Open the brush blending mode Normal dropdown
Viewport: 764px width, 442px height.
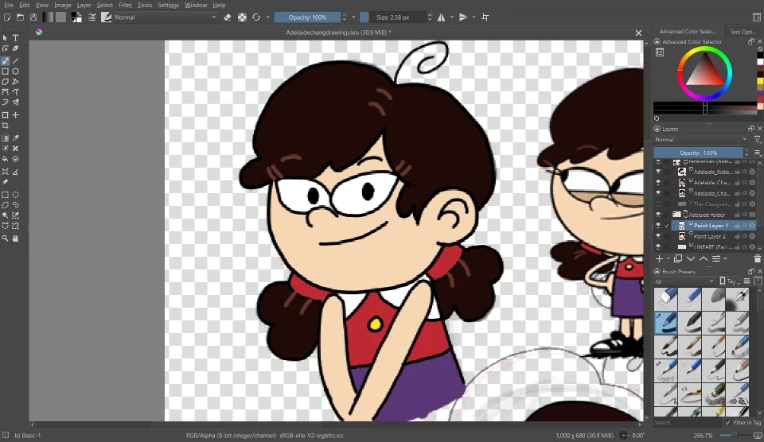point(165,17)
